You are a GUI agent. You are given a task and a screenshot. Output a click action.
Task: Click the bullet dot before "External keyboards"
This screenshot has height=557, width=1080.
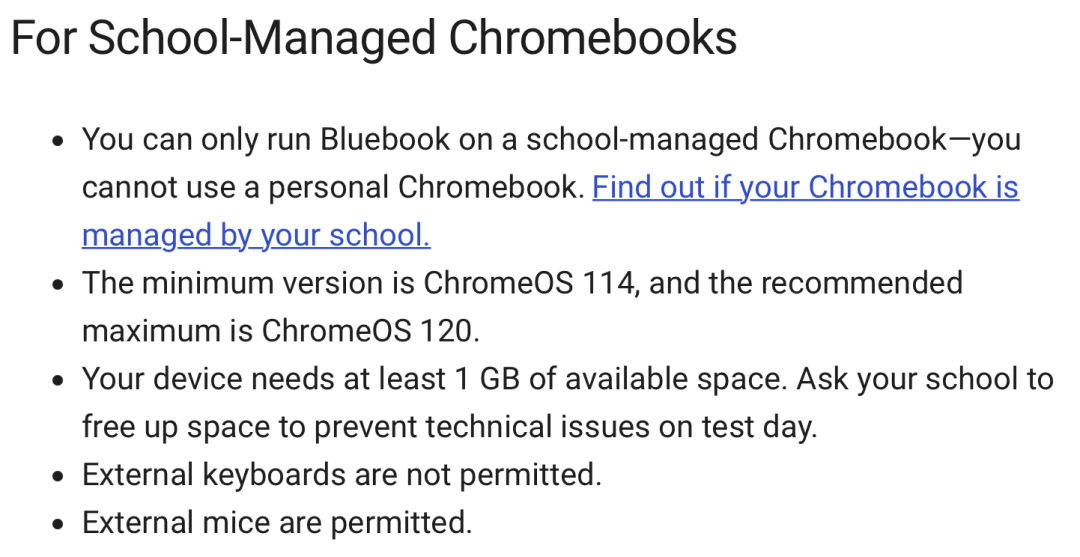click(x=59, y=476)
